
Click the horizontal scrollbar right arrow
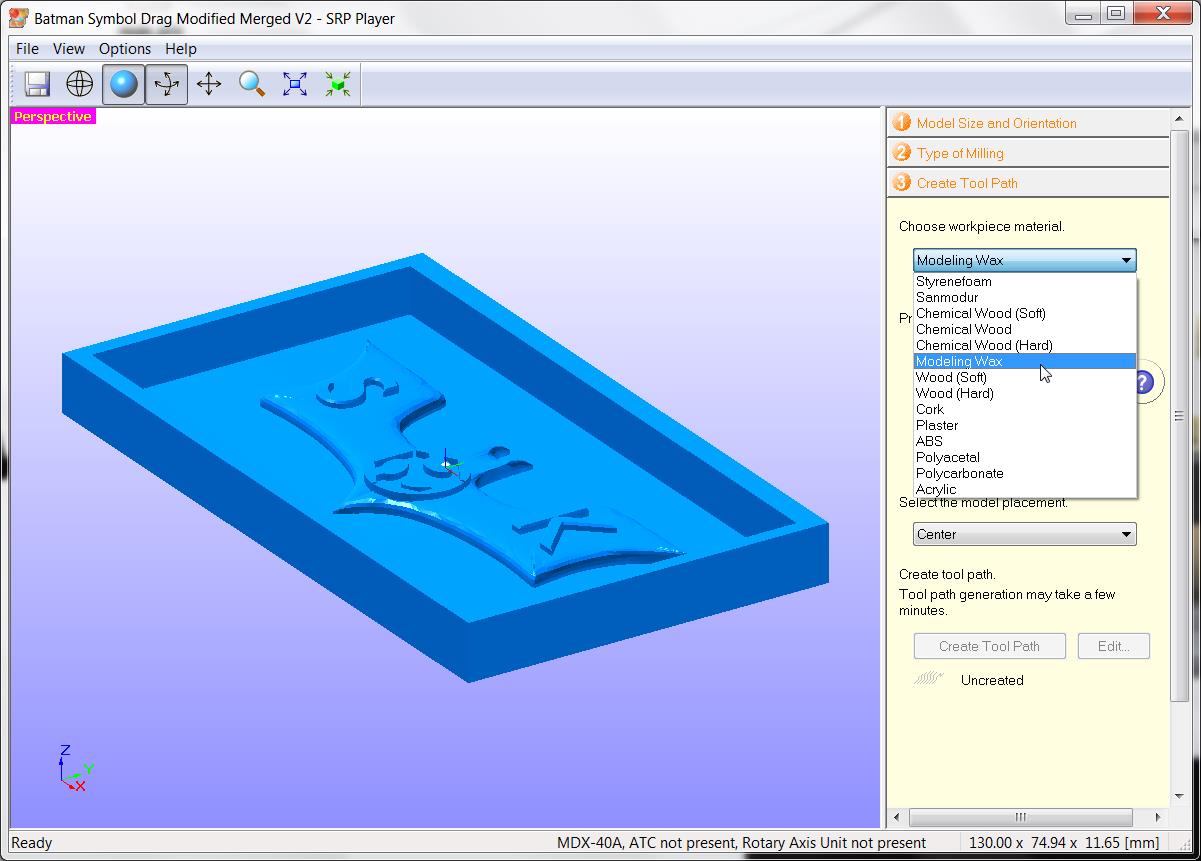point(1158,817)
